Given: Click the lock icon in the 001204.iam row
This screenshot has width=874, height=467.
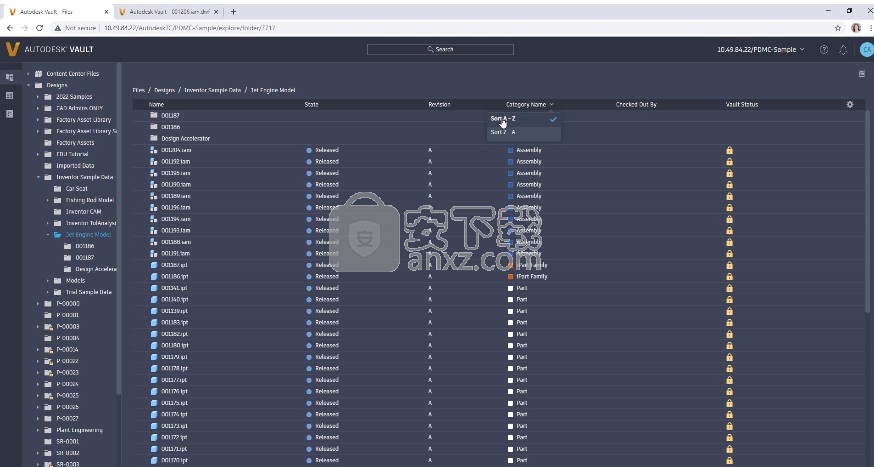Looking at the screenshot, I should point(729,150).
